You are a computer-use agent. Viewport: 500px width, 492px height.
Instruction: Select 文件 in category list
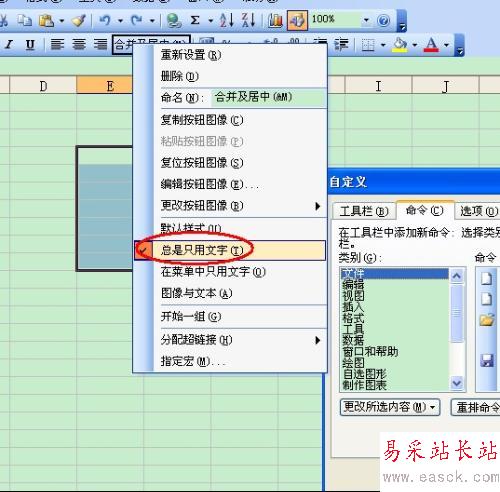pos(395,274)
